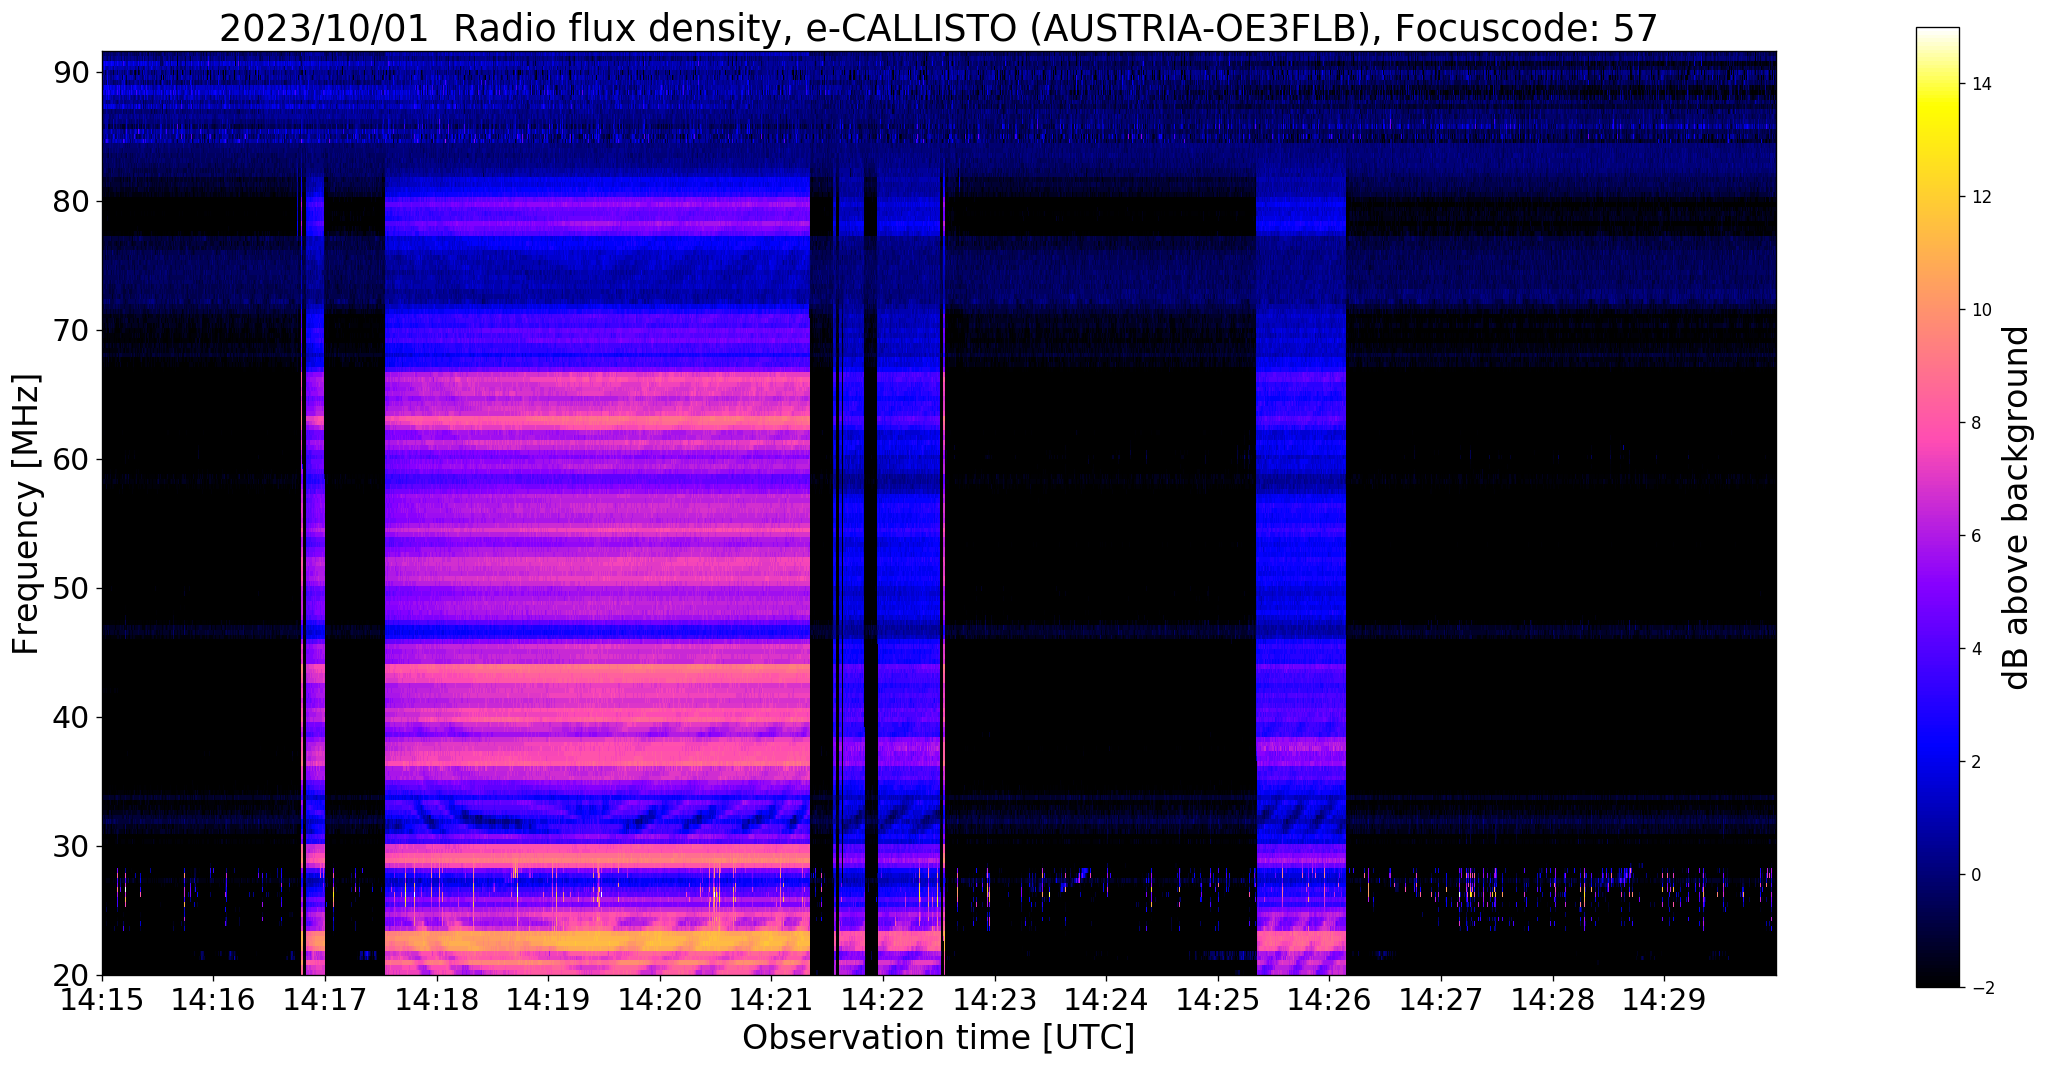Click the 'Frequency [MHz]' y-axis label
The image size is (2047, 1067).
click(x=26, y=514)
